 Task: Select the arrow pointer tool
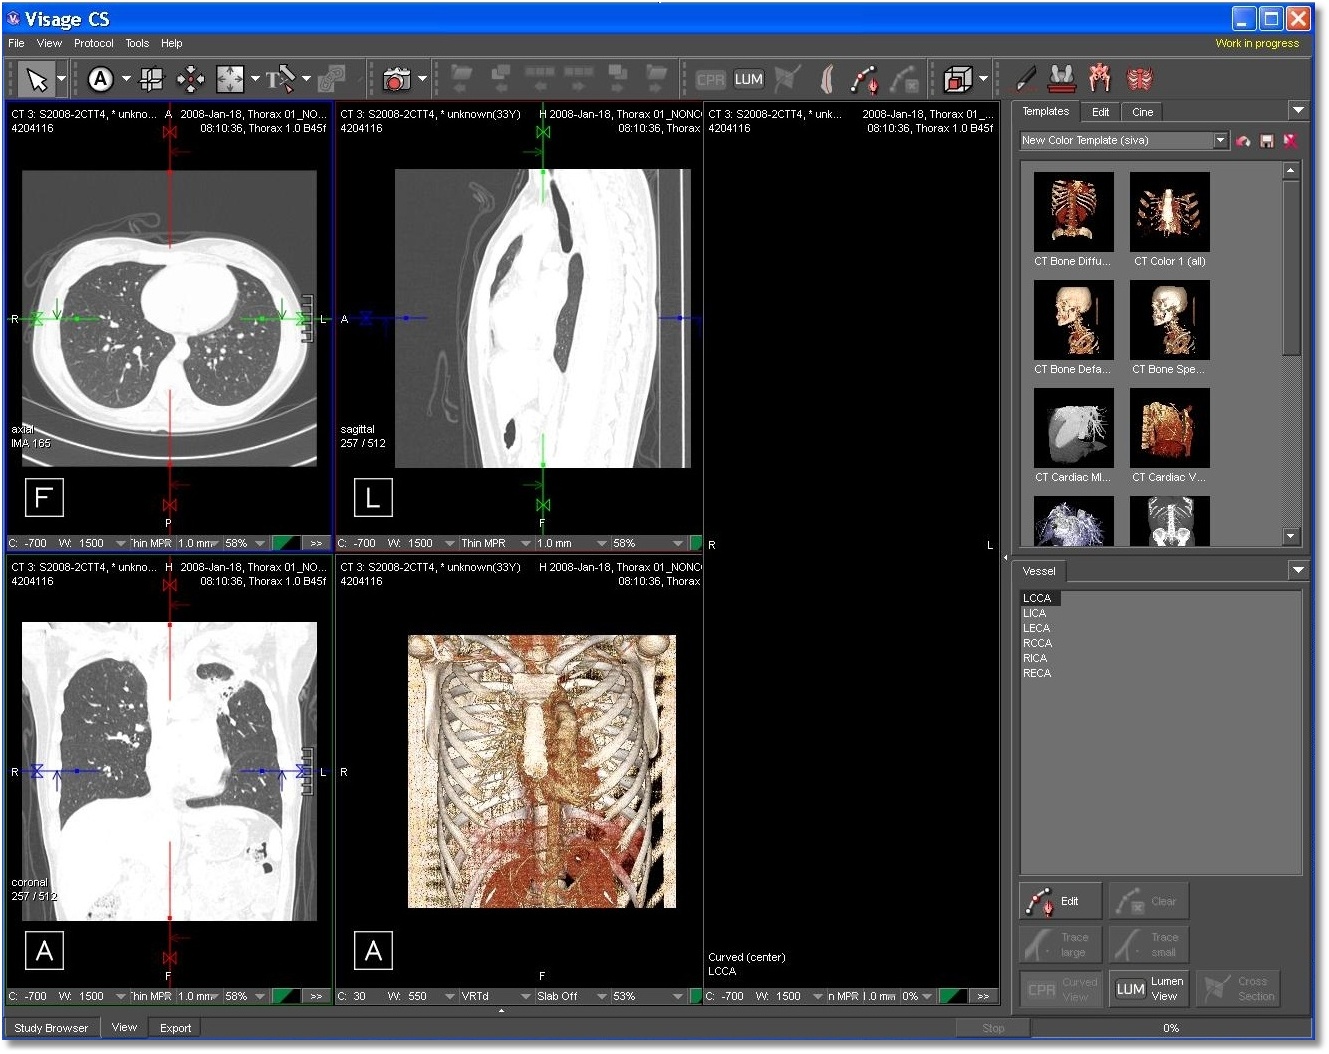point(37,79)
